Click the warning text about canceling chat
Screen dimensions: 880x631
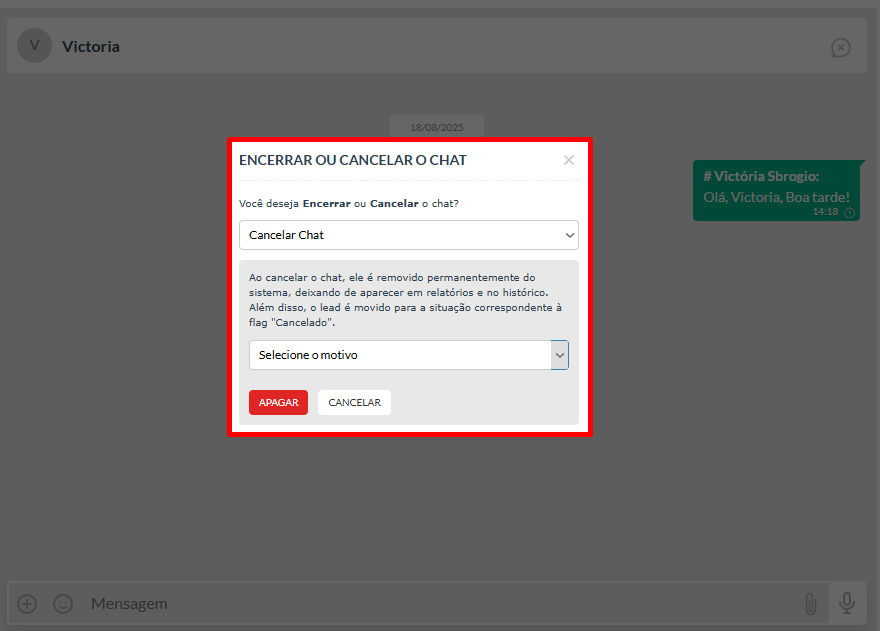(x=405, y=300)
